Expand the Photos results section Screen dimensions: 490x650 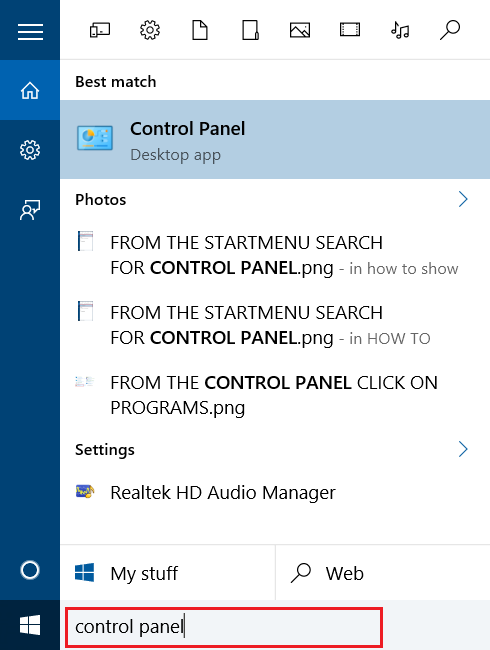[463, 199]
